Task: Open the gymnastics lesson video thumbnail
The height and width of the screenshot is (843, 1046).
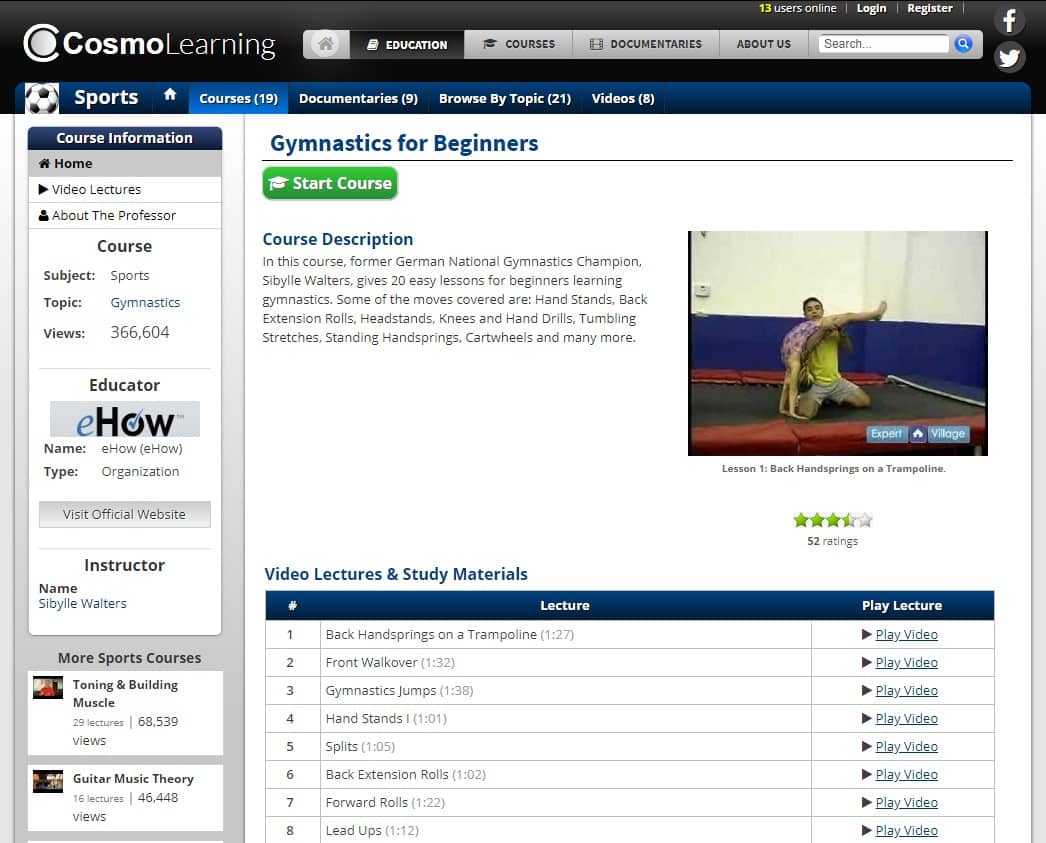Action: (837, 343)
